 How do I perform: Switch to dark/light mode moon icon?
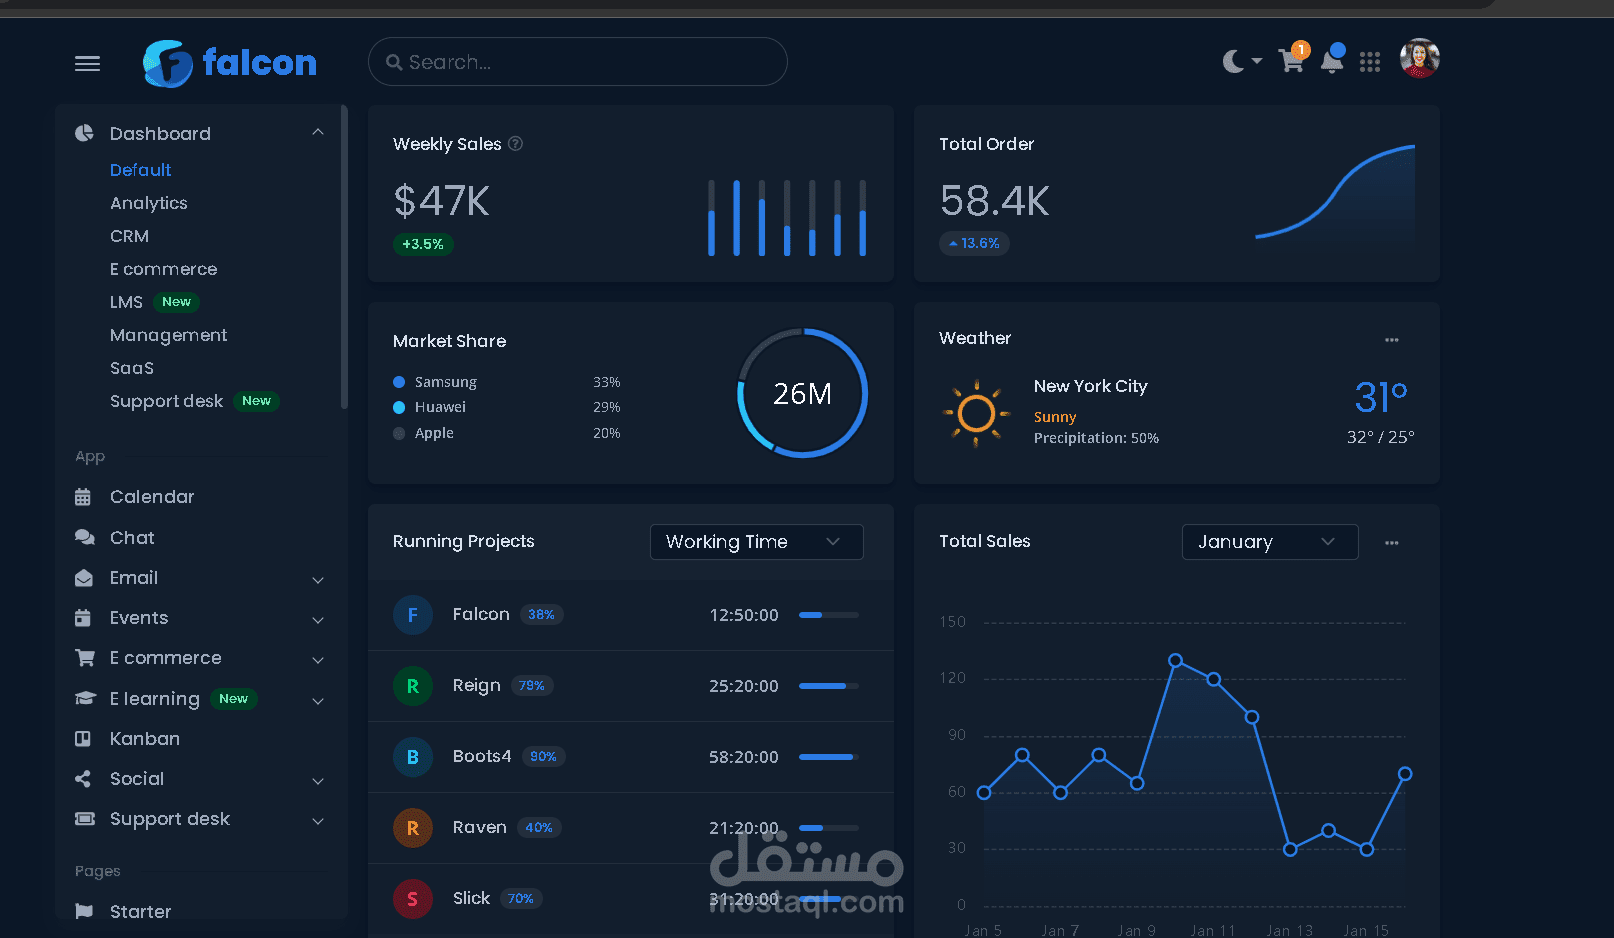(x=1232, y=61)
